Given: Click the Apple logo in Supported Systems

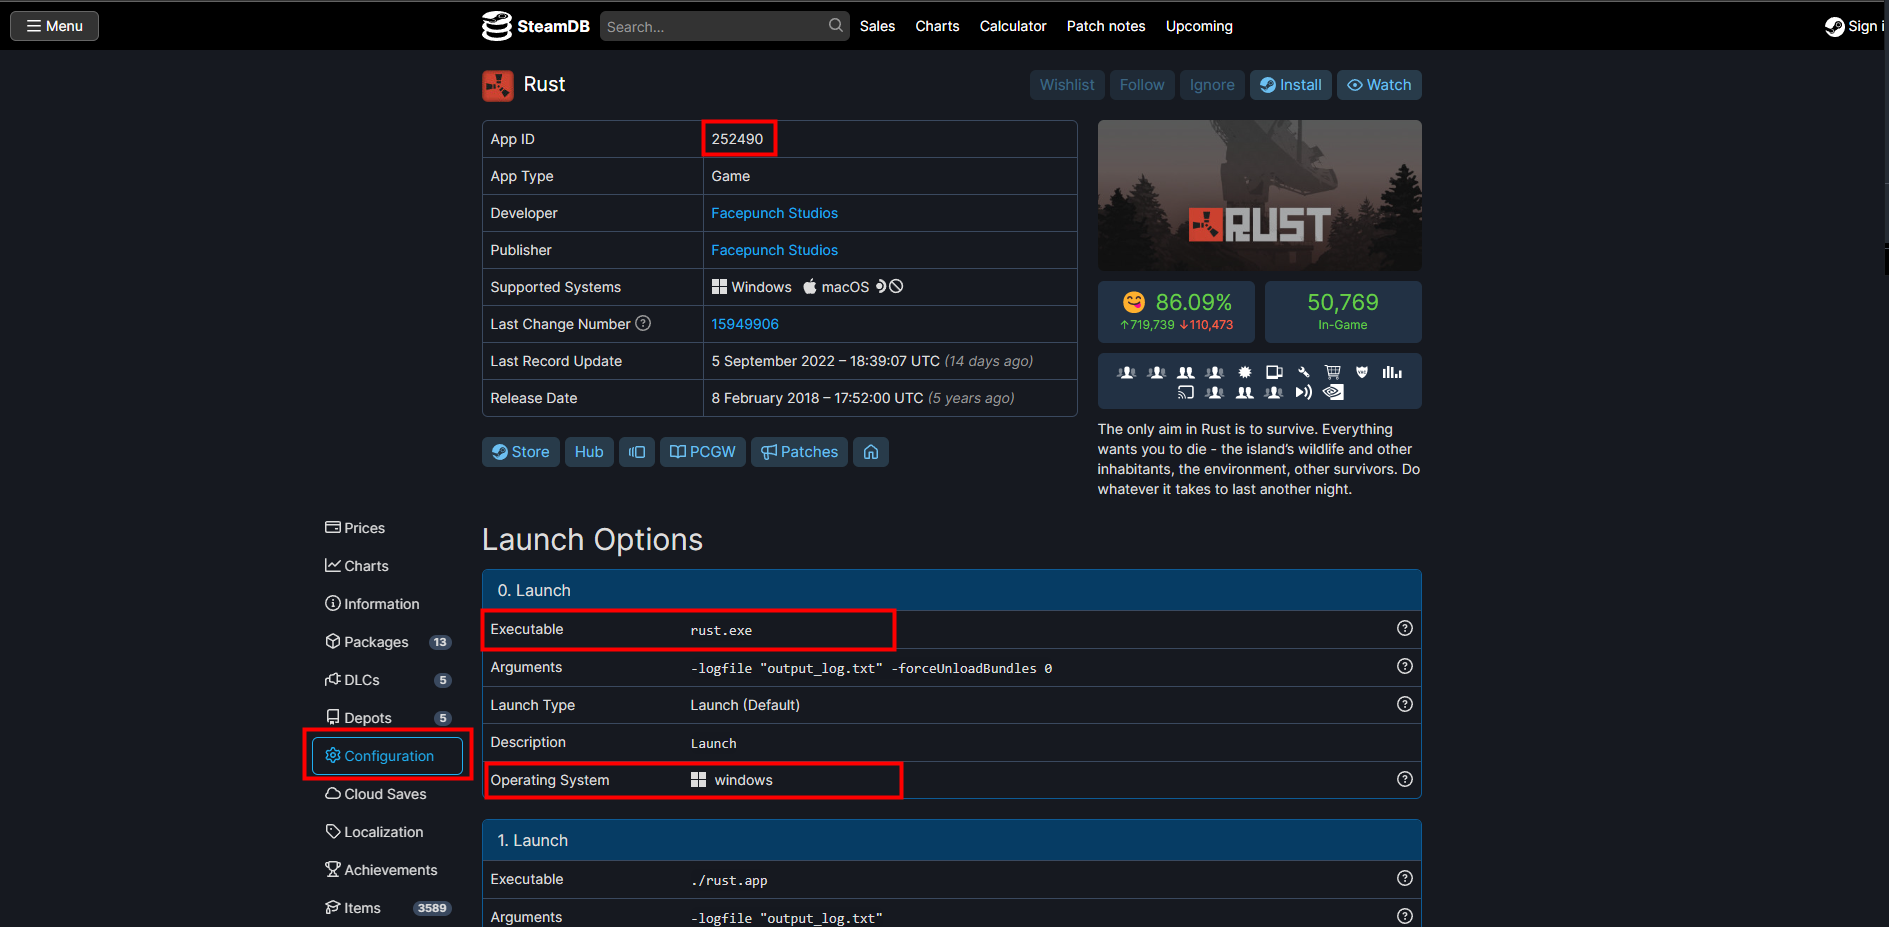Looking at the screenshot, I should (810, 287).
